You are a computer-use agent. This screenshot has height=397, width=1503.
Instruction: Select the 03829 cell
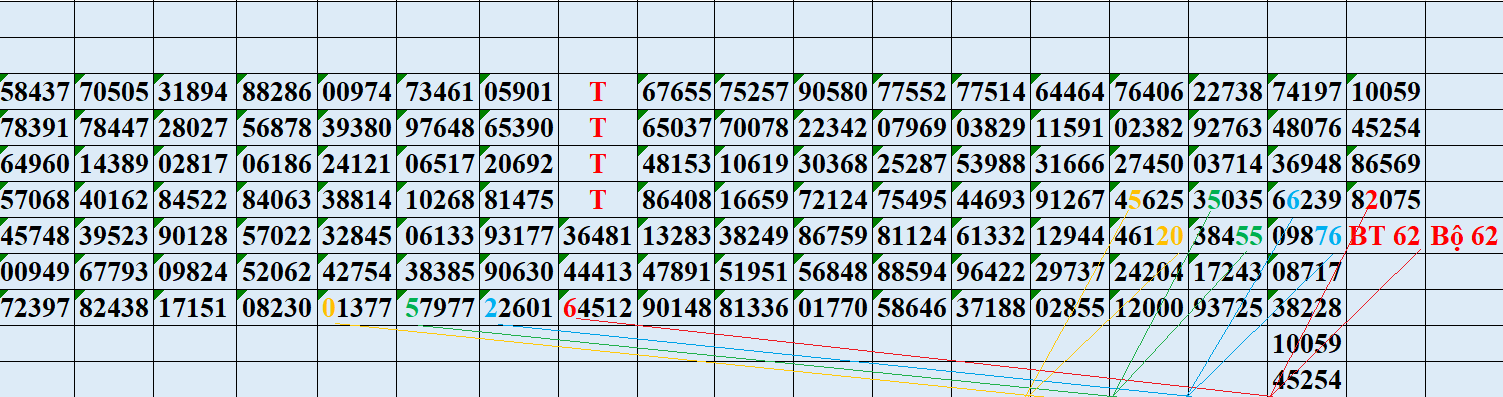coord(991,128)
